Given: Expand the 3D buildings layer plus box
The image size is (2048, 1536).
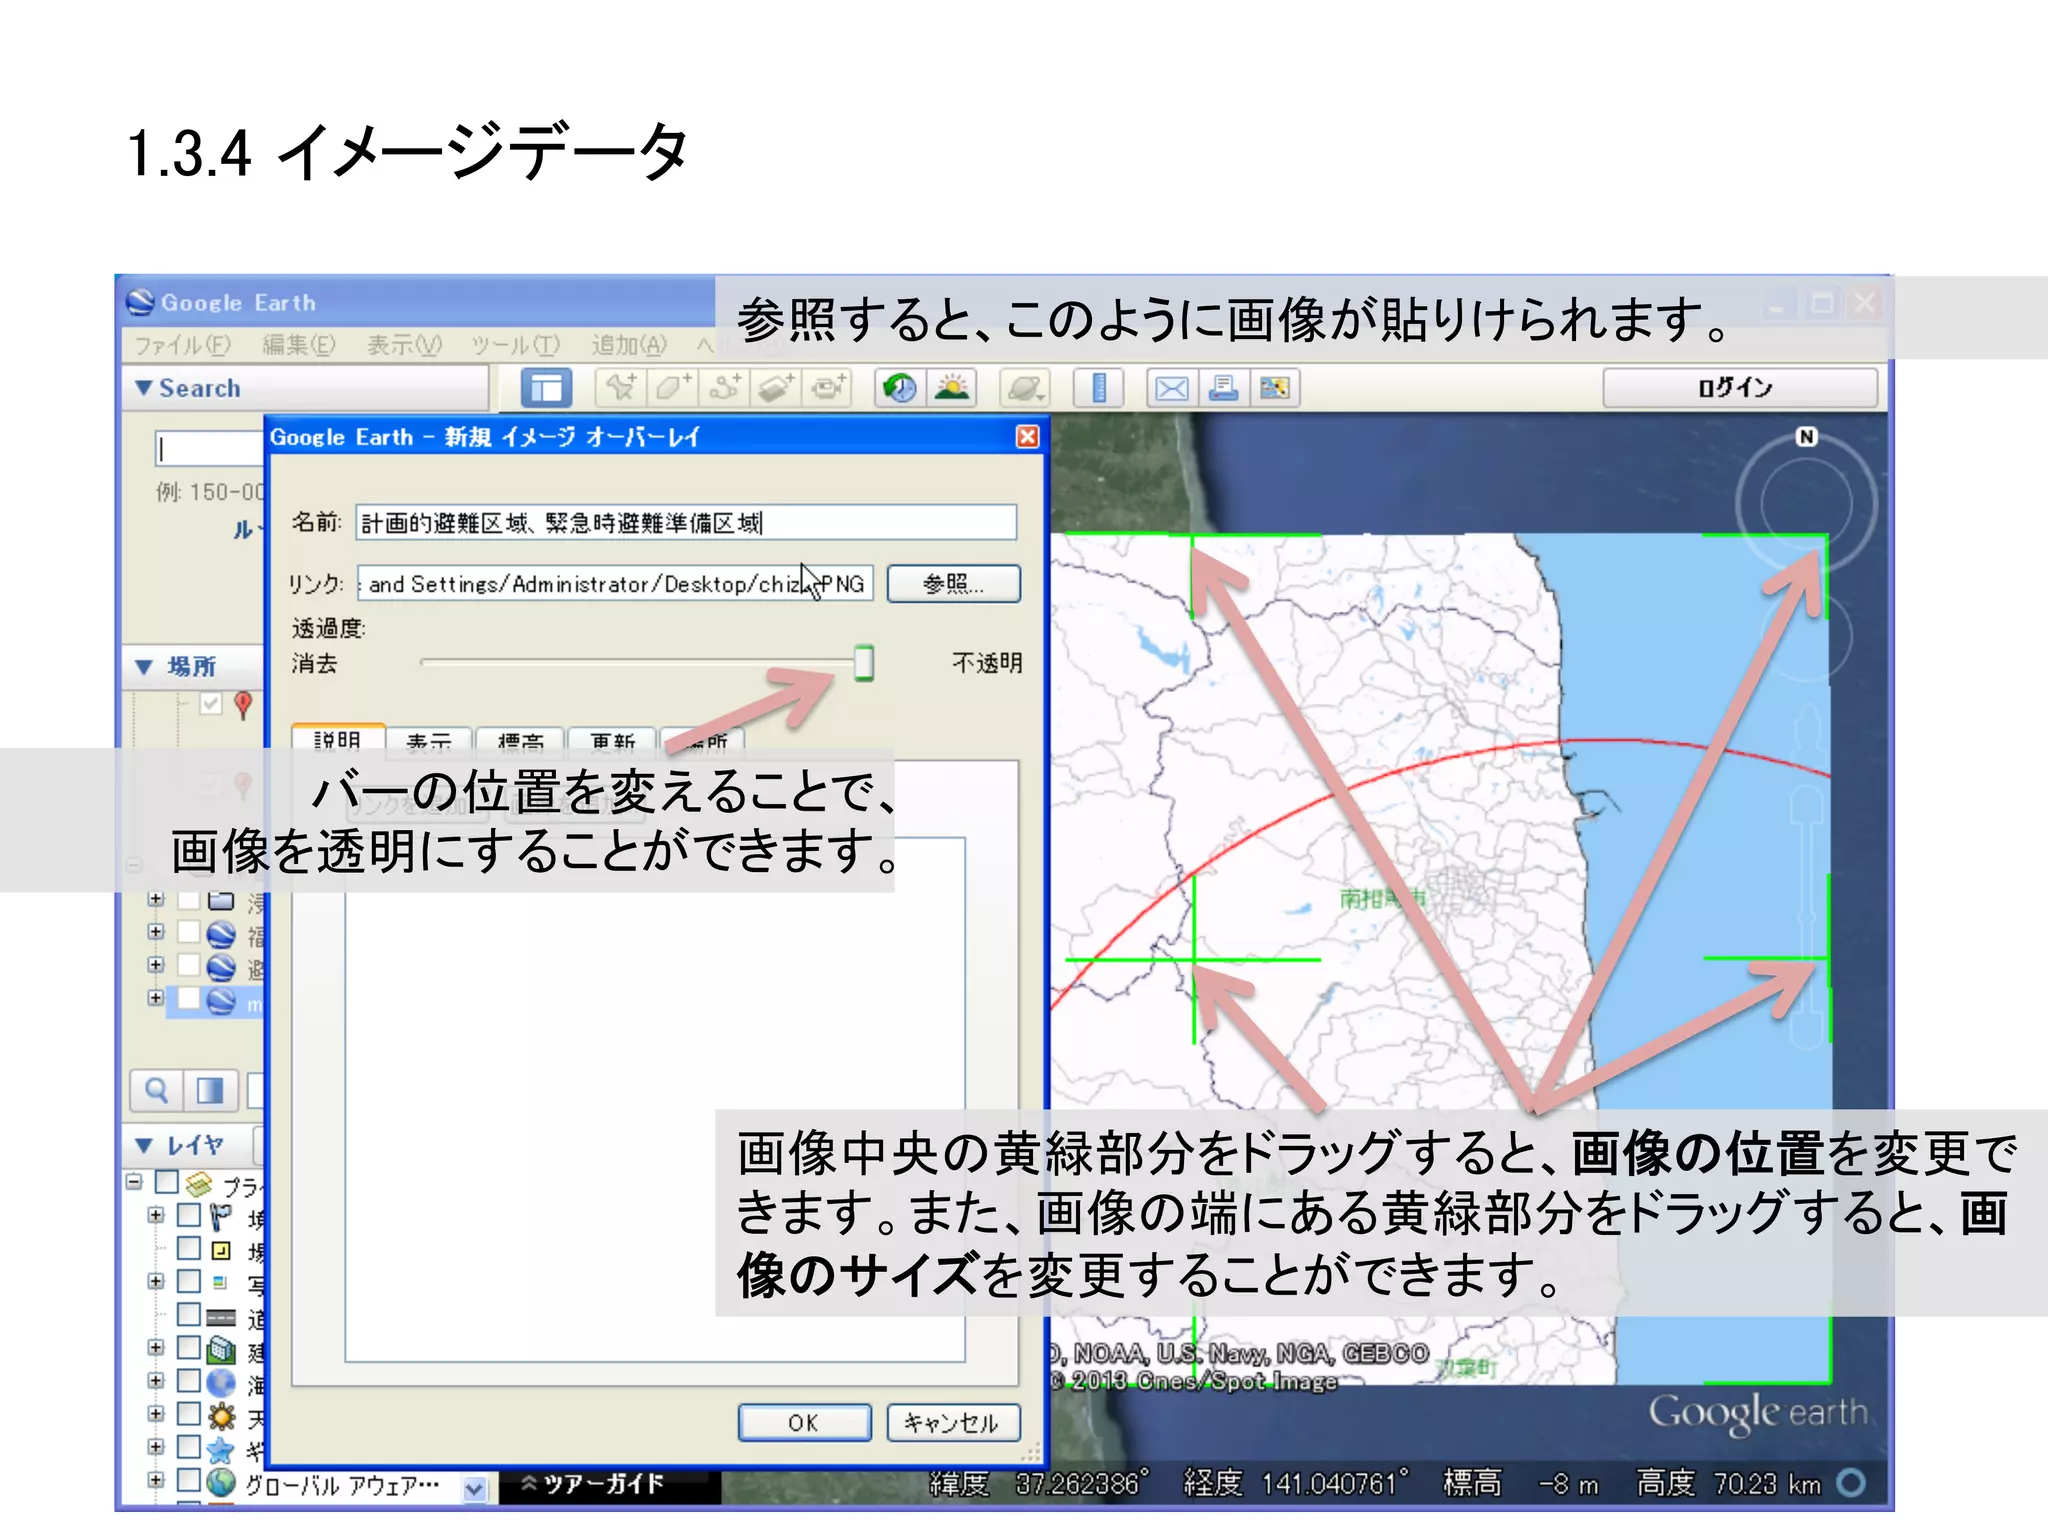Looking at the screenshot, I should coord(155,1348).
